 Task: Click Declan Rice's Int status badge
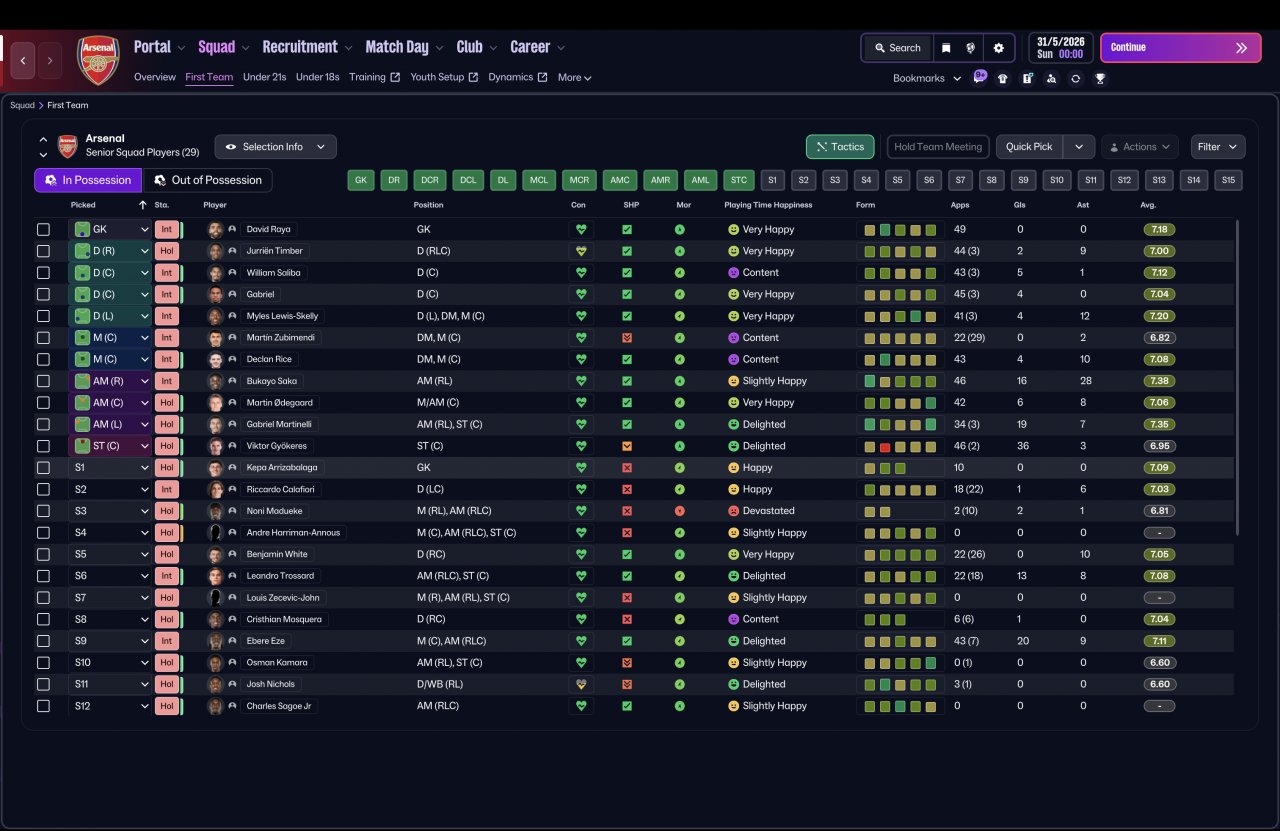click(x=167, y=359)
